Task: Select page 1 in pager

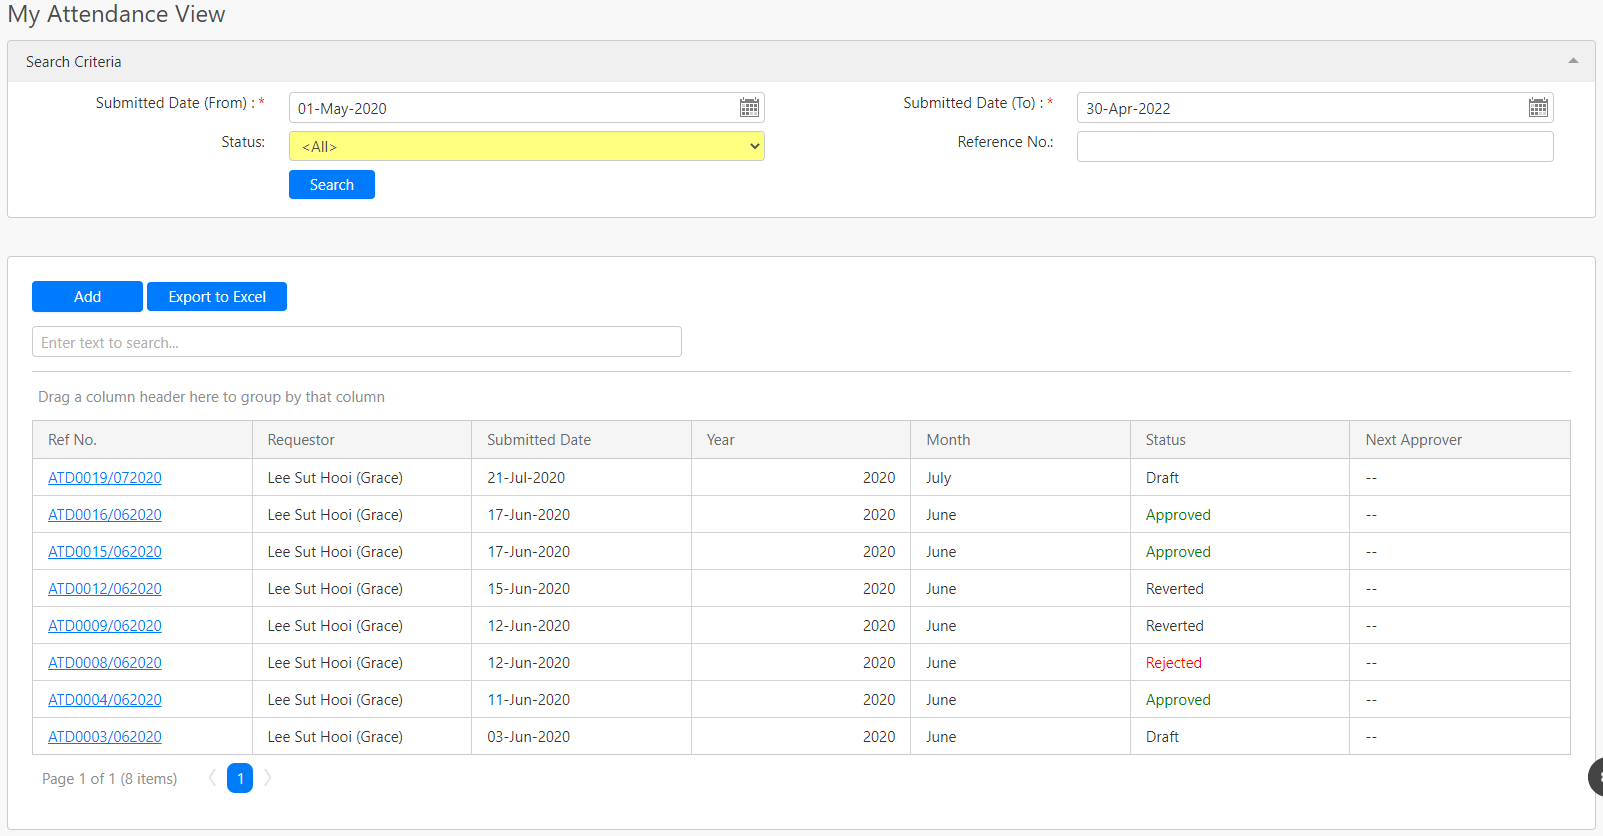Action: [240, 778]
